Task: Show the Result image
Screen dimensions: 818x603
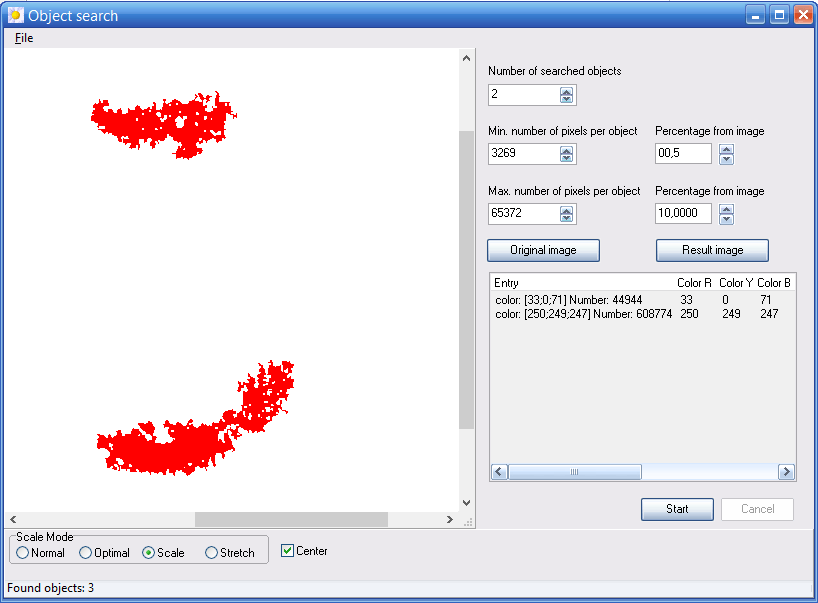Action: click(x=712, y=250)
